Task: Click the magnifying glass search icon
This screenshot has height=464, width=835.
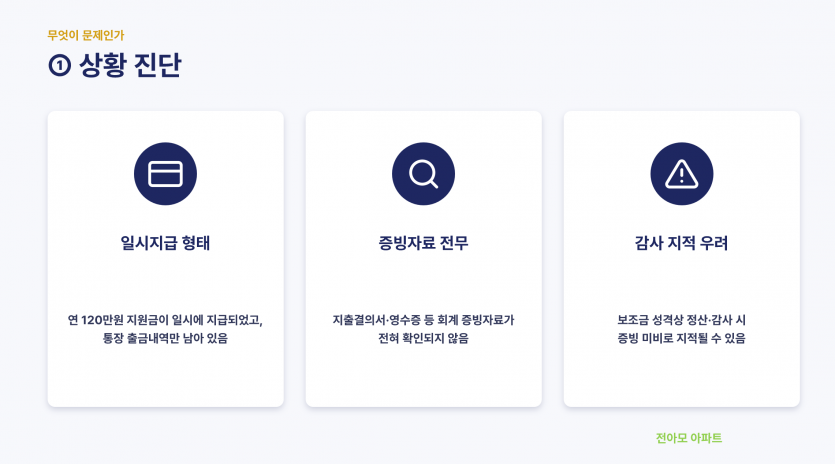Action: coord(423,174)
